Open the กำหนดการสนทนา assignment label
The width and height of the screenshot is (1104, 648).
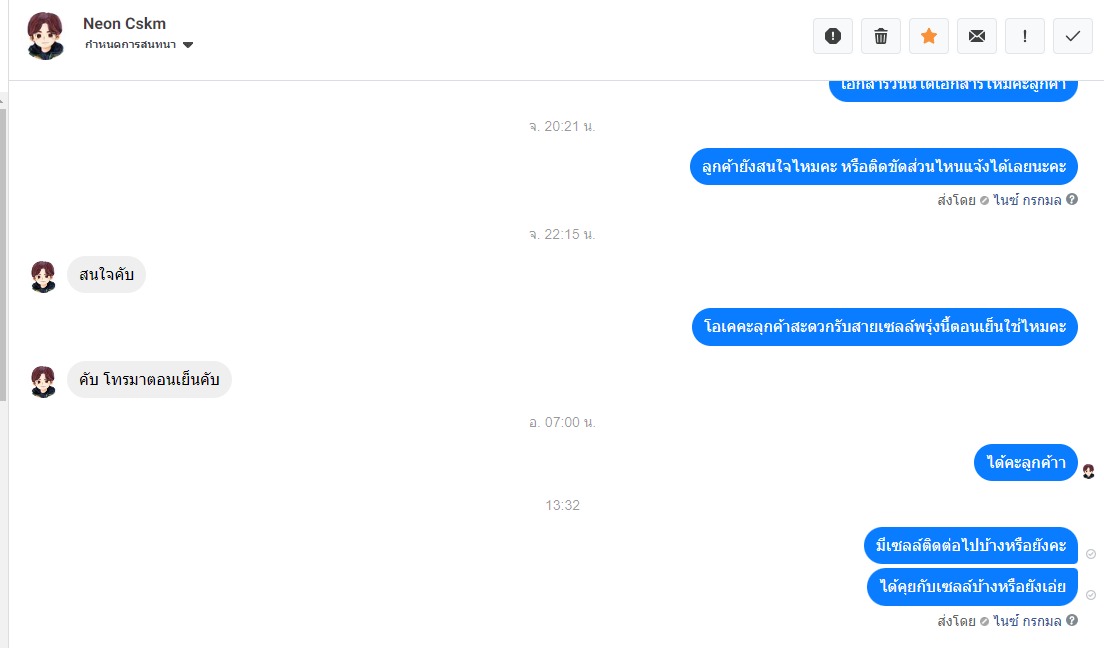[x=130, y=44]
